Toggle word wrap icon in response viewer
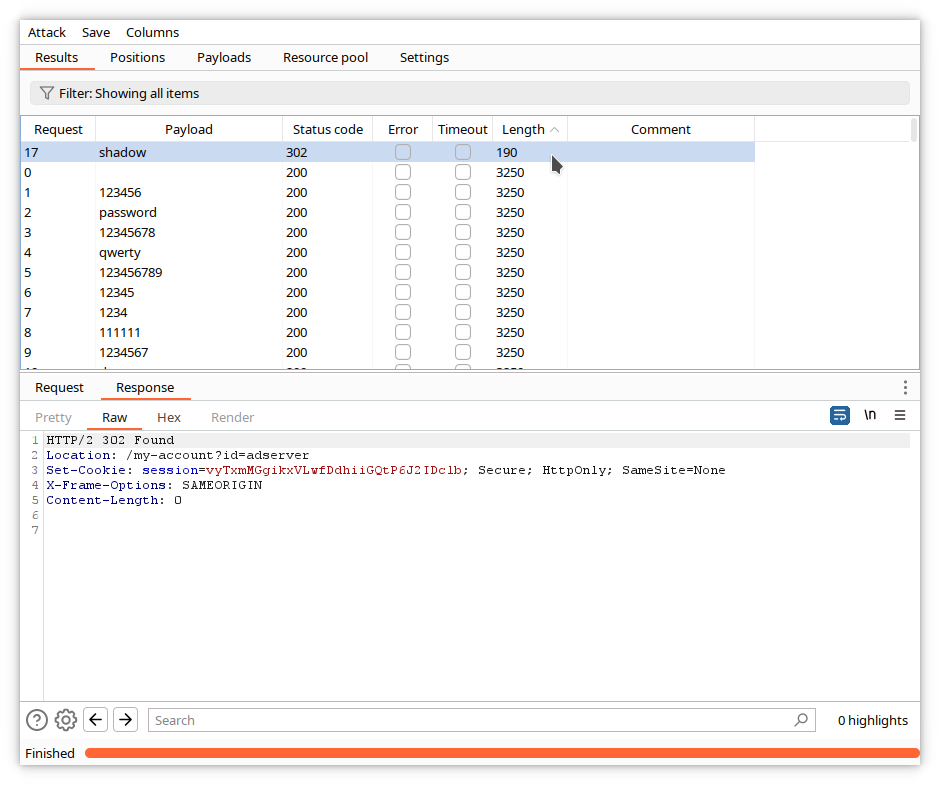Viewport: 940px width, 785px height. (x=840, y=415)
